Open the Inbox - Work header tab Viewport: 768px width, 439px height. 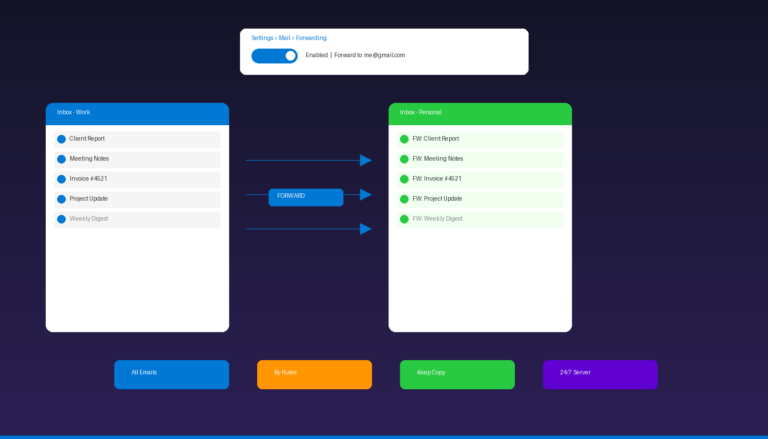tap(137, 113)
